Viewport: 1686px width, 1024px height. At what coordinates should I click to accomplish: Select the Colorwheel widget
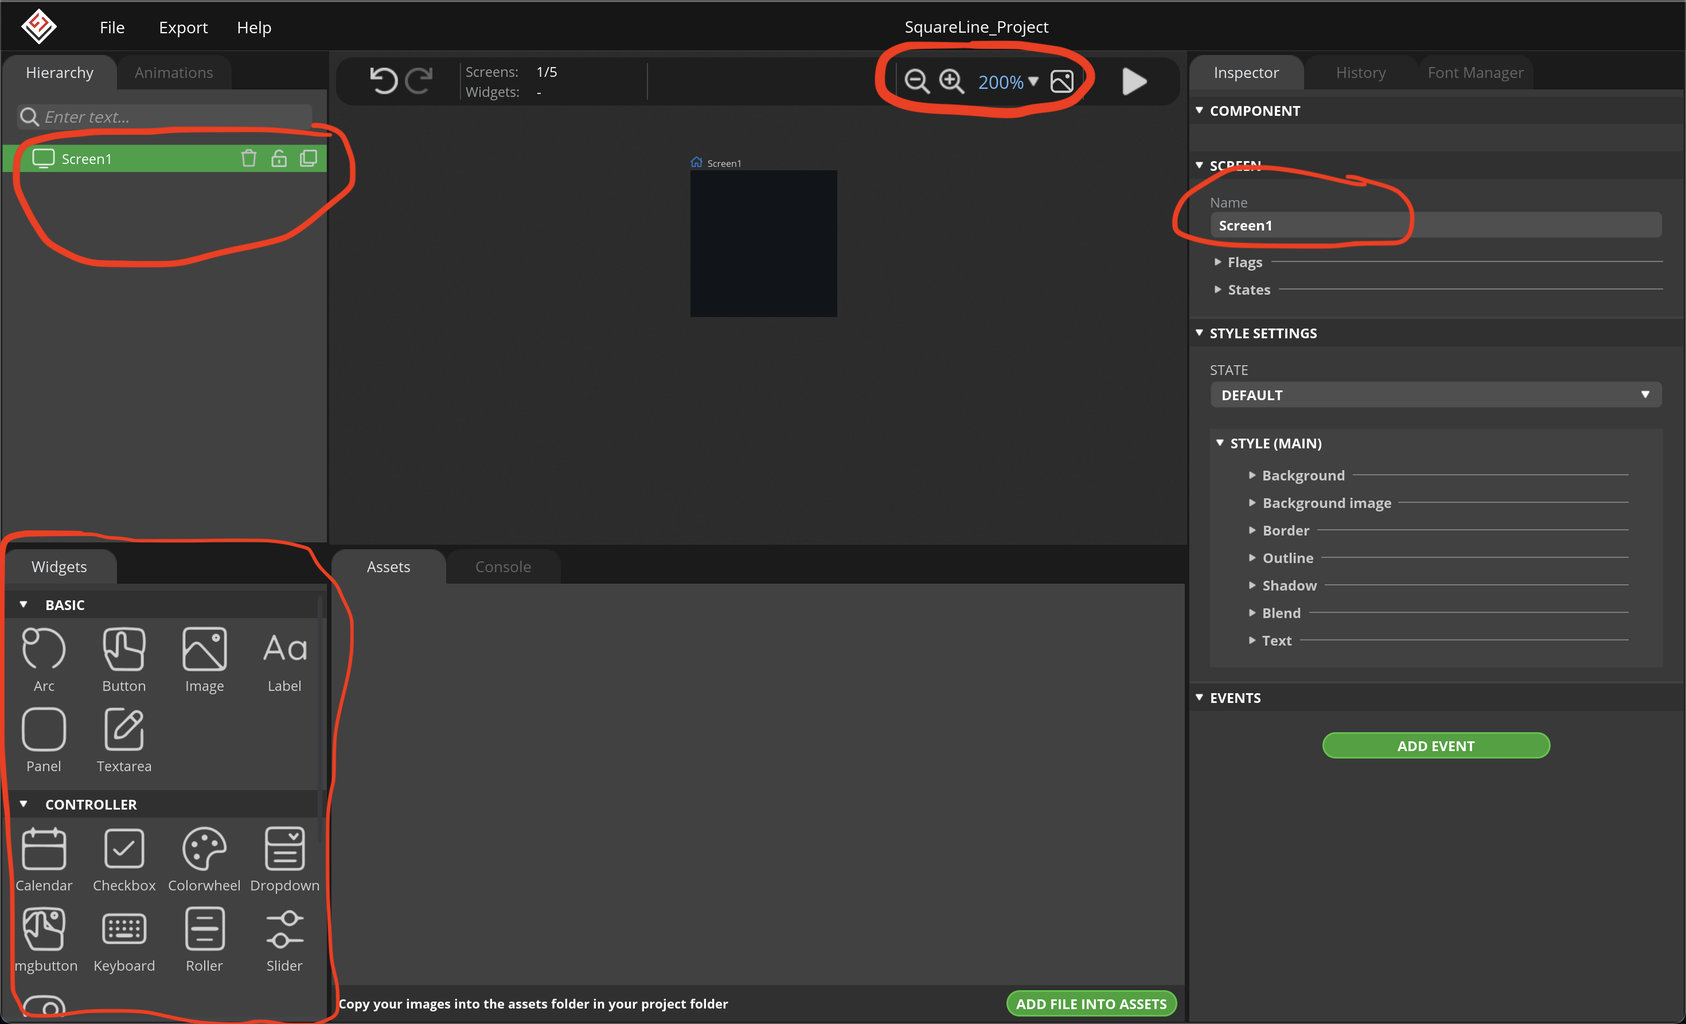204,859
